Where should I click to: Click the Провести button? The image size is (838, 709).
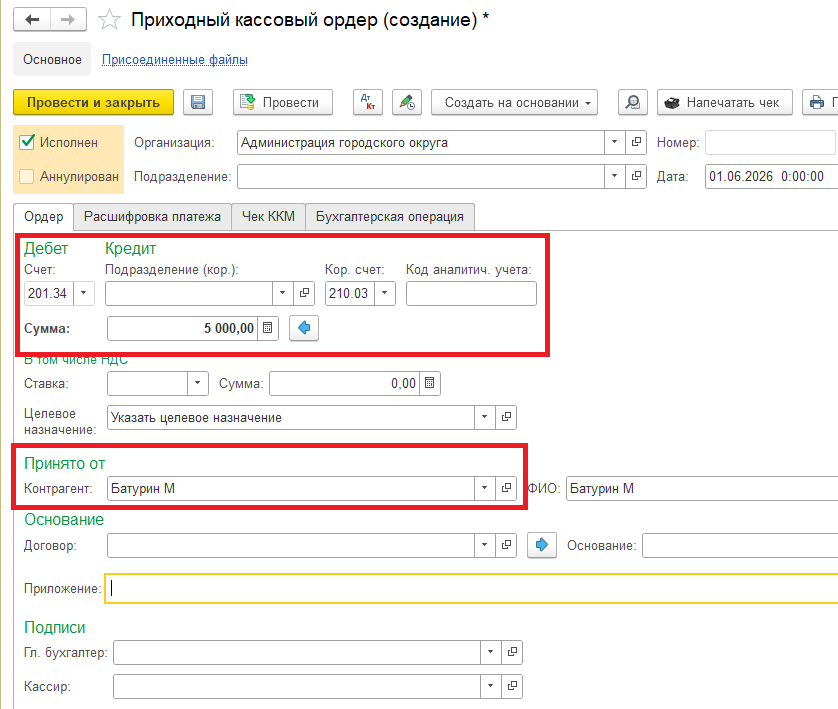point(283,102)
